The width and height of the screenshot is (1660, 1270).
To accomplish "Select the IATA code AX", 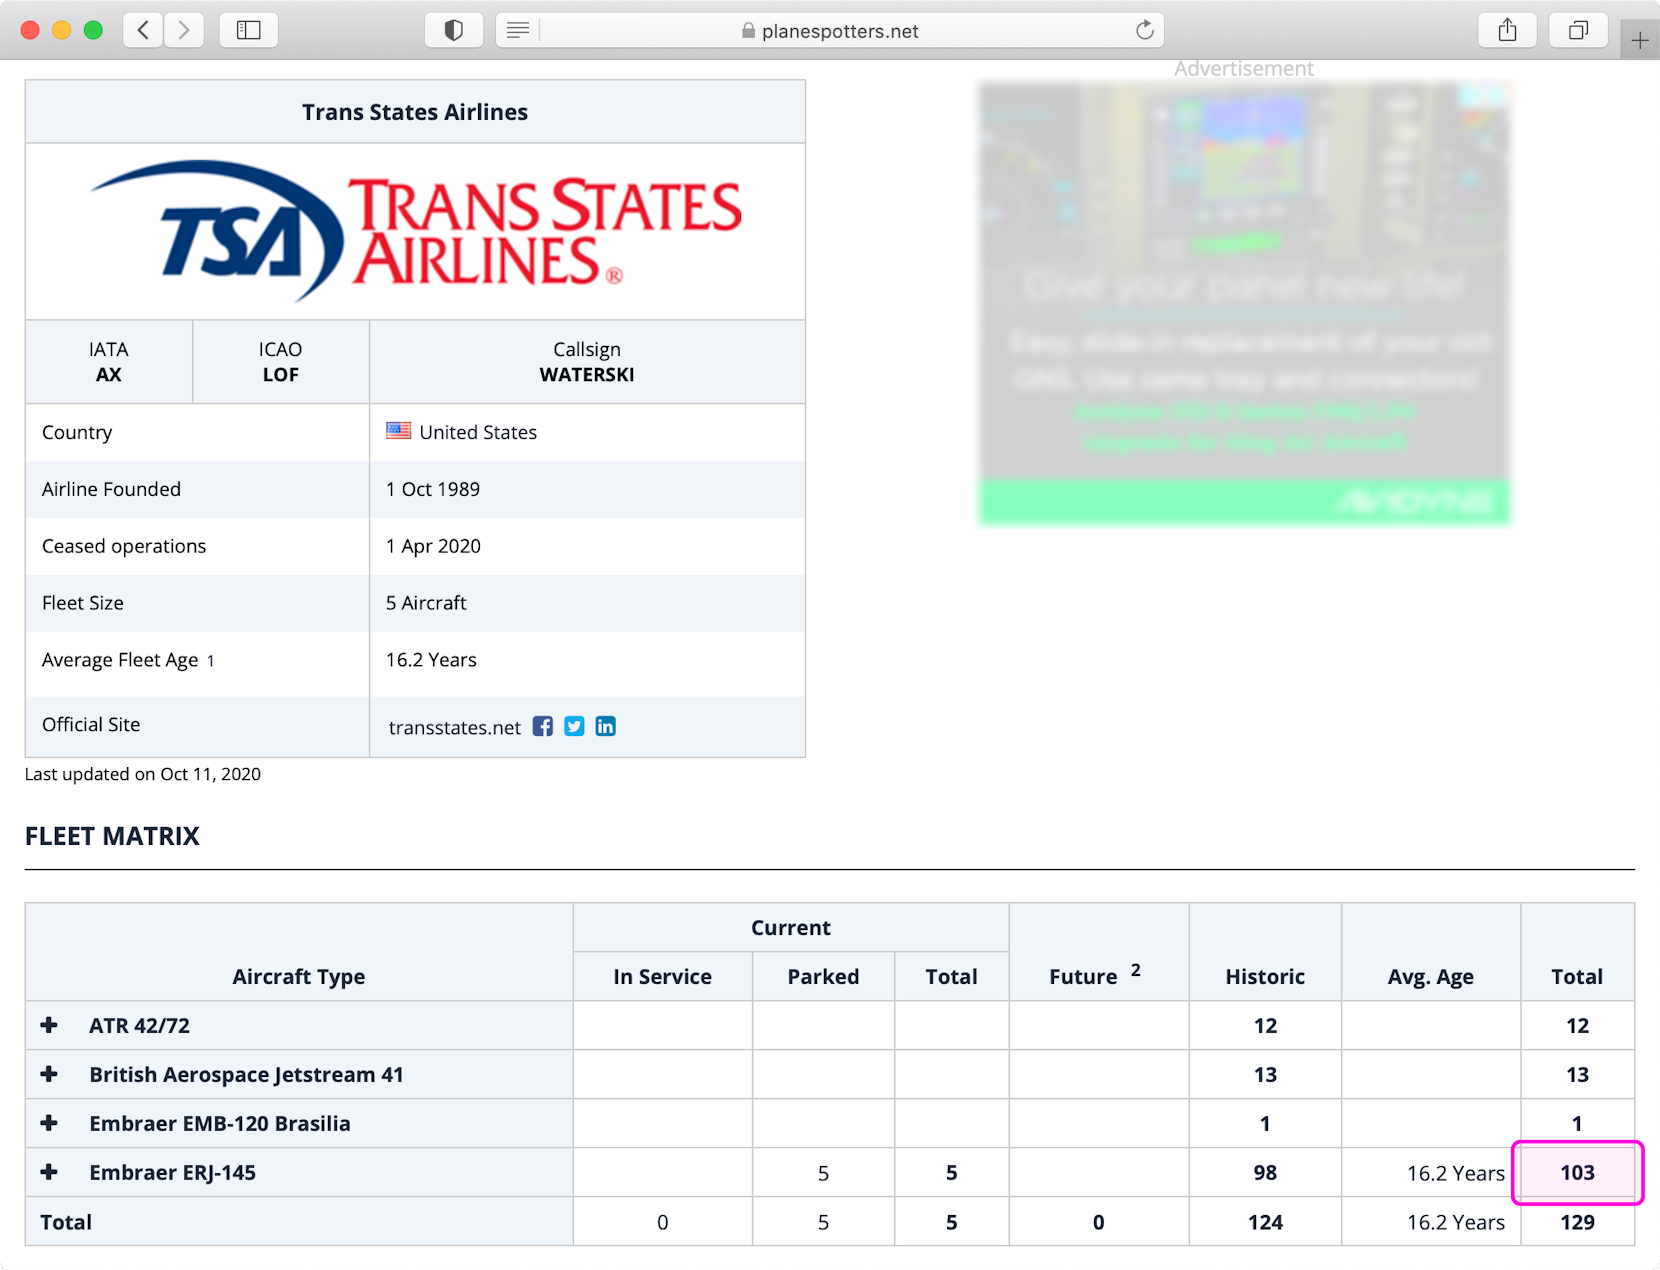I will pos(108,374).
